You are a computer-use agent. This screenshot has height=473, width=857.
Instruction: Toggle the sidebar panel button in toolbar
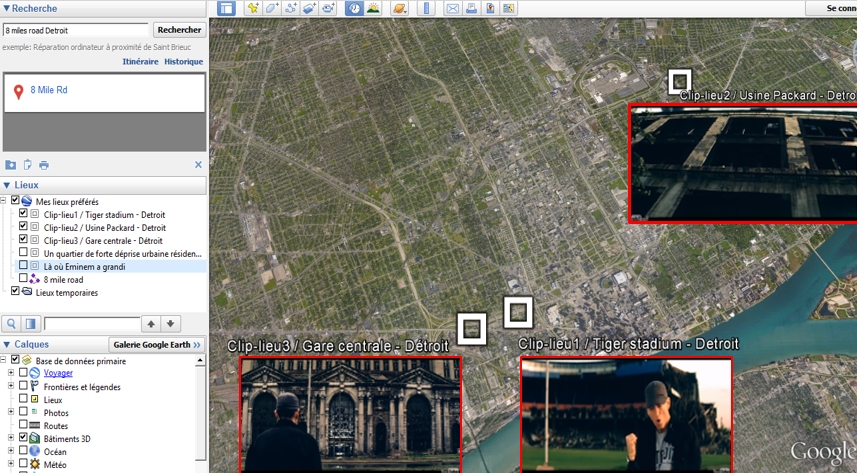226,8
